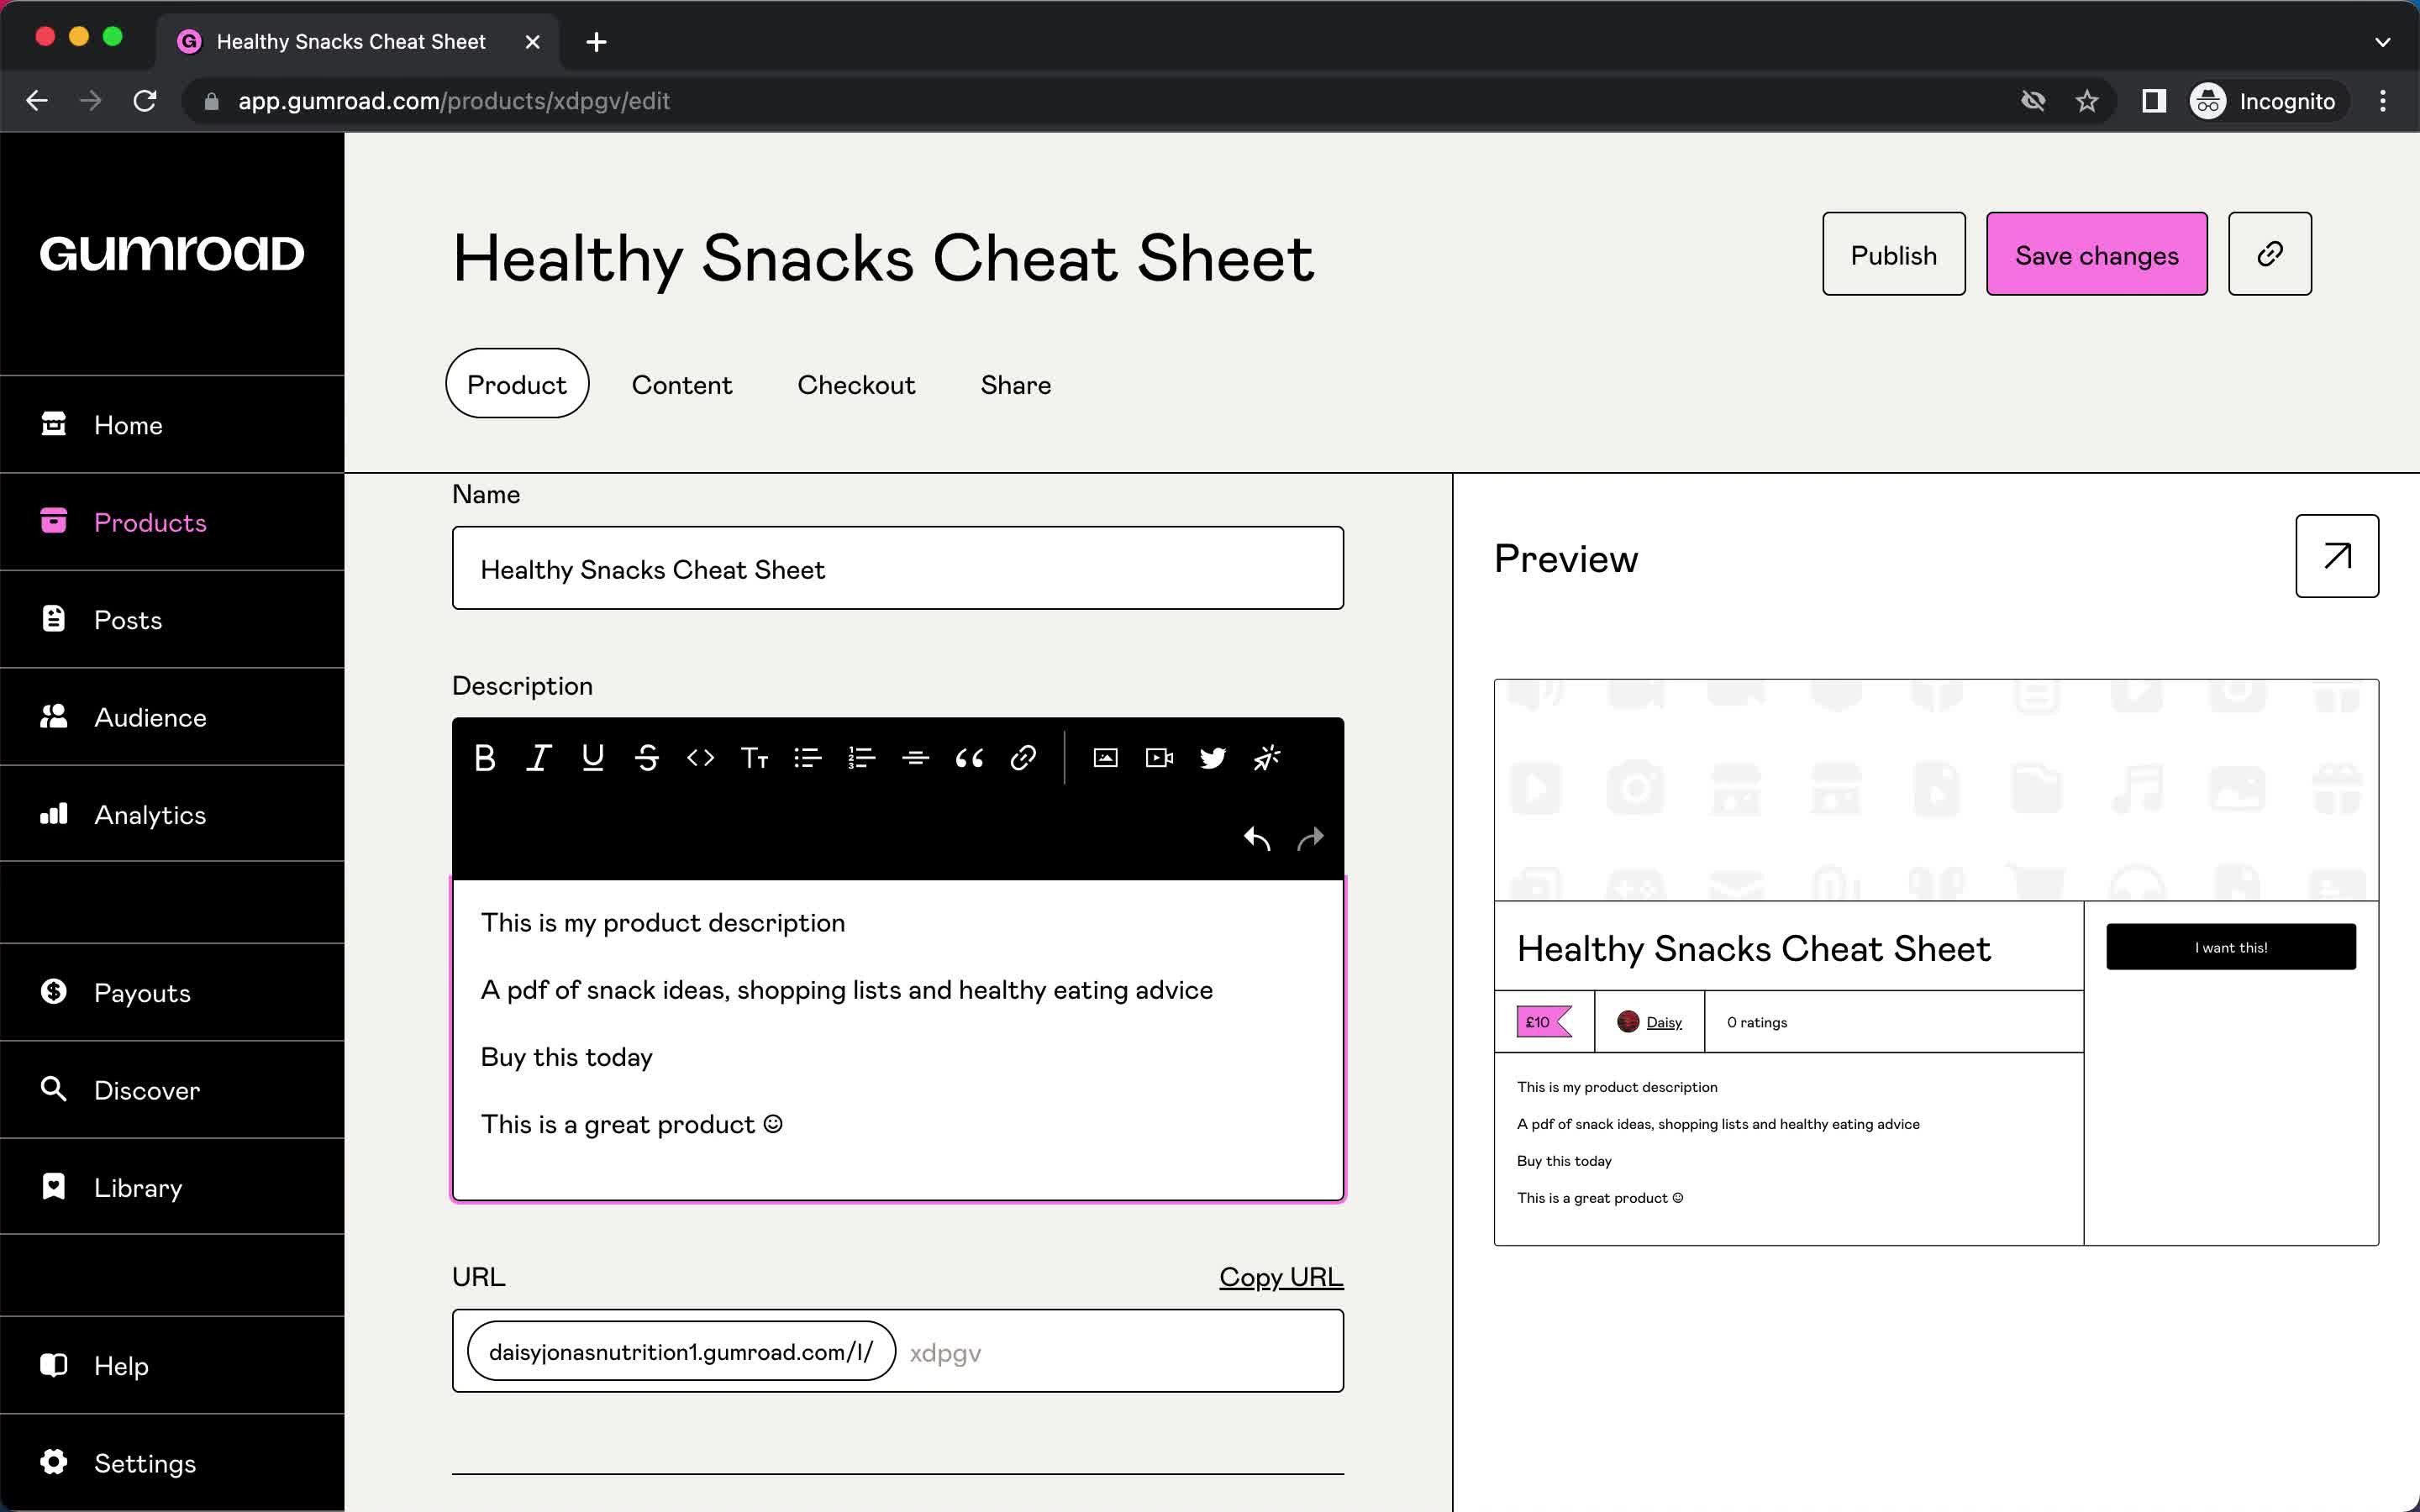Click the magic wand sparkle icon
Screen dimensions: 2420x1512
(x=1266, y=756)
